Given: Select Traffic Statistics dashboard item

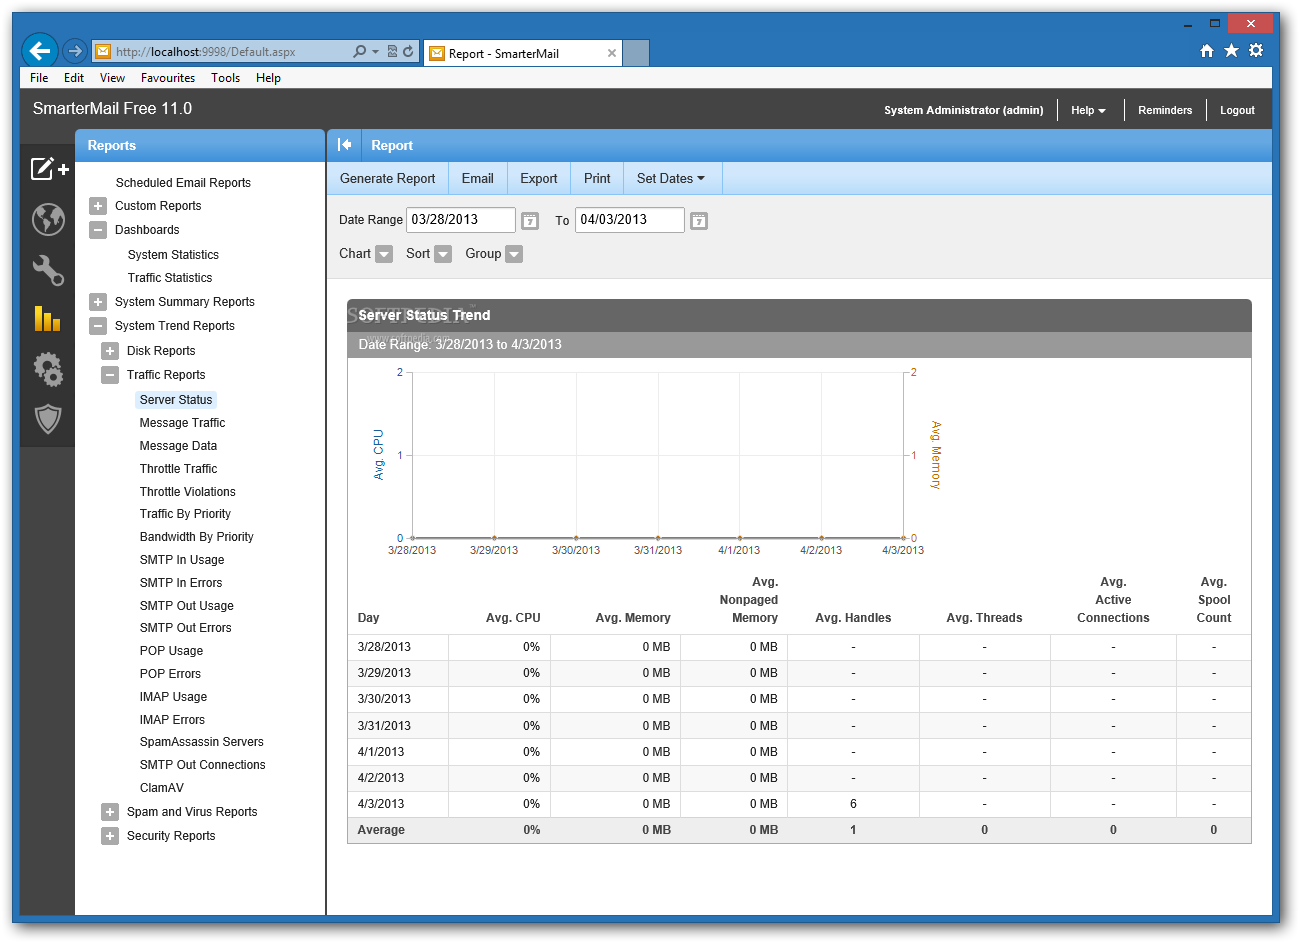Looking at the screenshot, I should coord(170,278).
